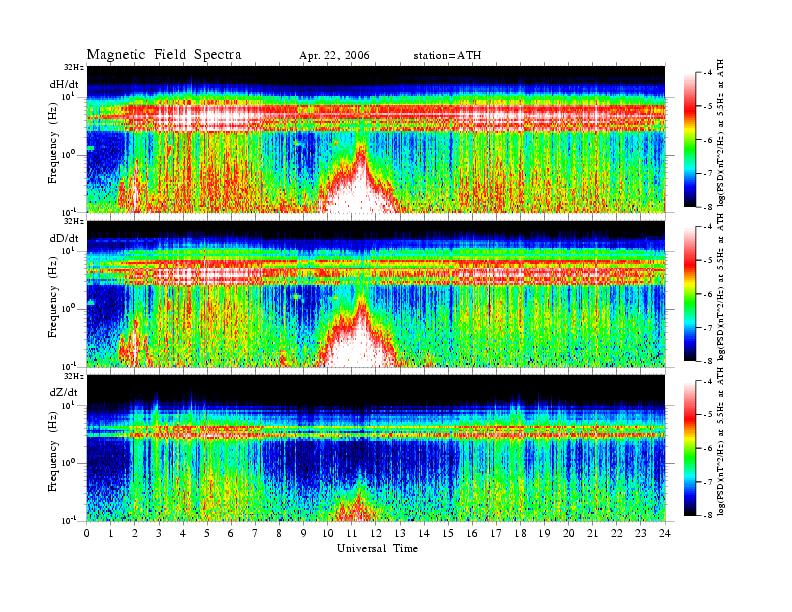Click the dD/dt panel color bar
The image size is (792, 612).
[690, 294]
